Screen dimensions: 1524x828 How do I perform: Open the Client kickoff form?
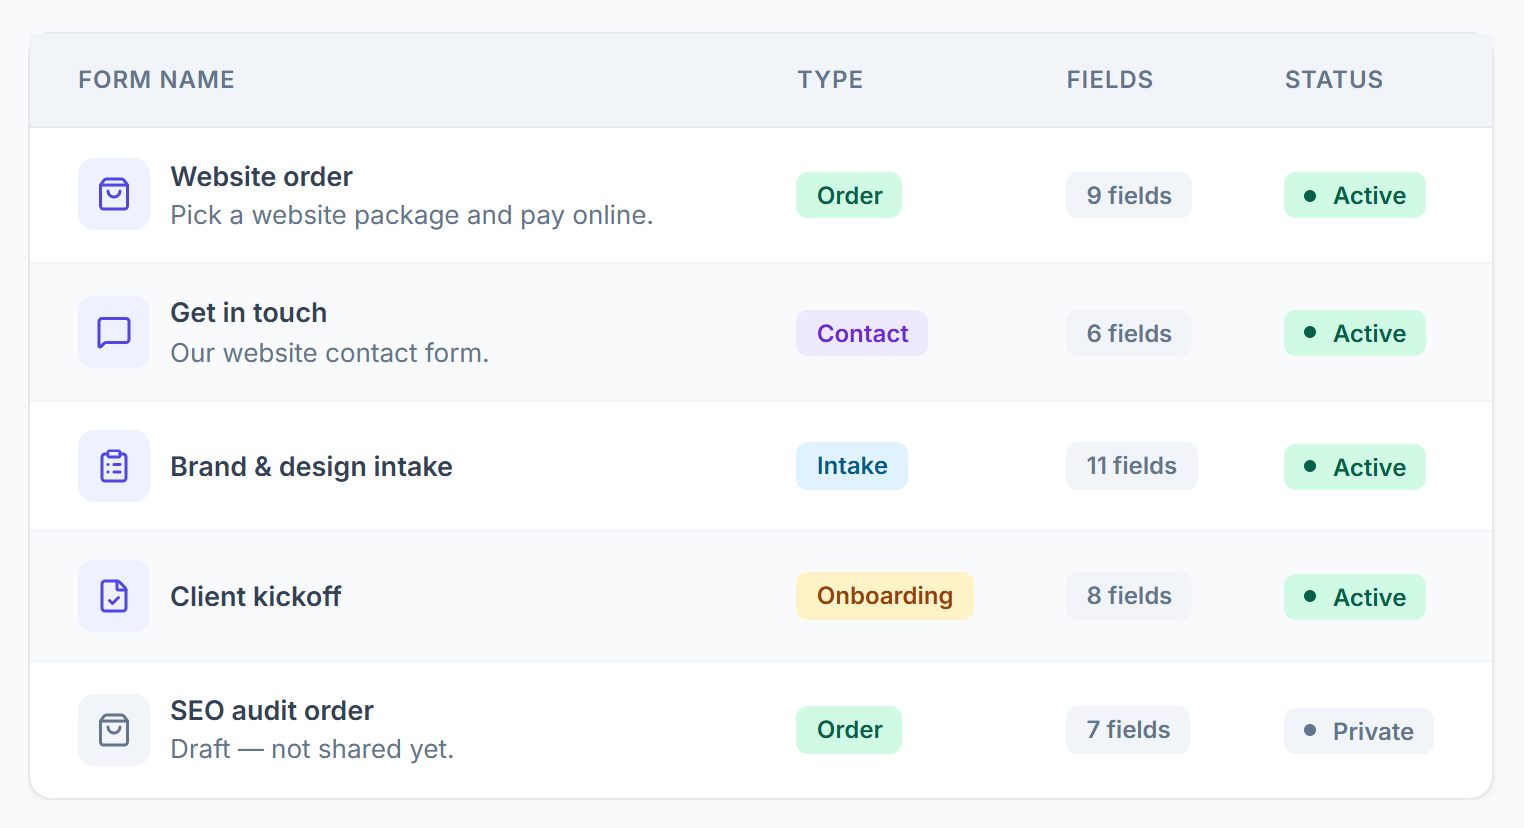click(x=255, y=597)
